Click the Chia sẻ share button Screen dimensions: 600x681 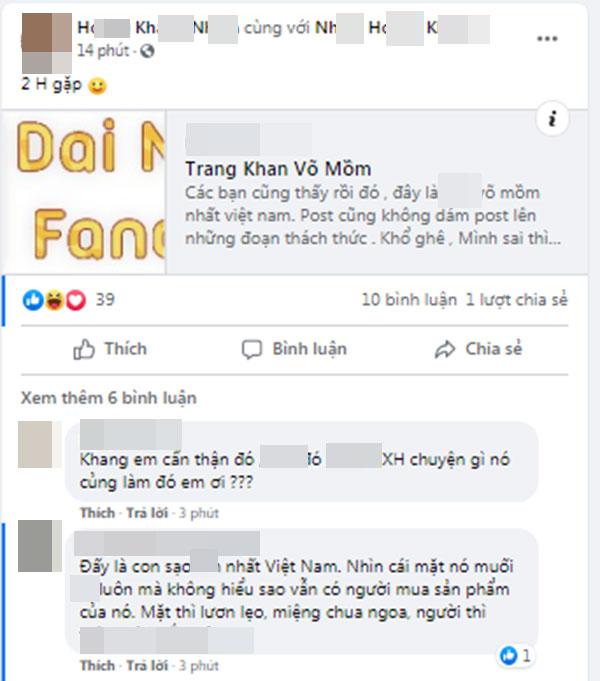pyautogui.click(x=478, y=349)
